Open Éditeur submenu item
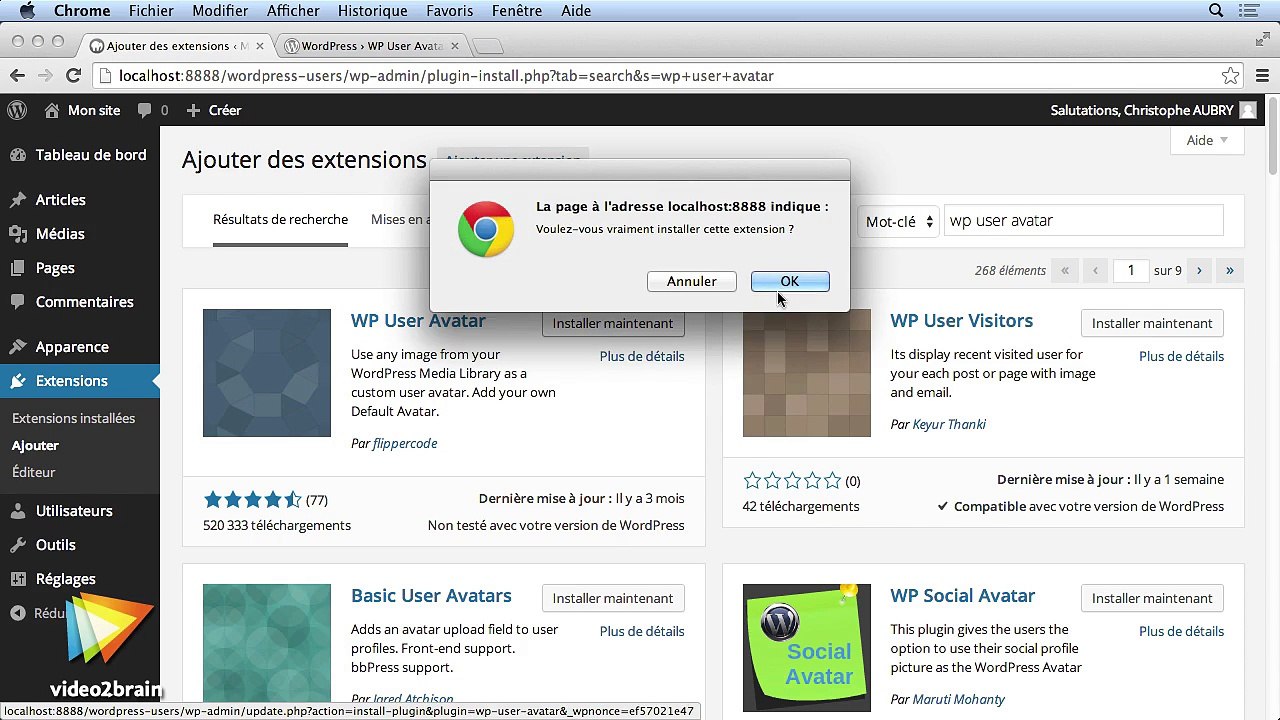1280x720 pixels. point(33,472)
